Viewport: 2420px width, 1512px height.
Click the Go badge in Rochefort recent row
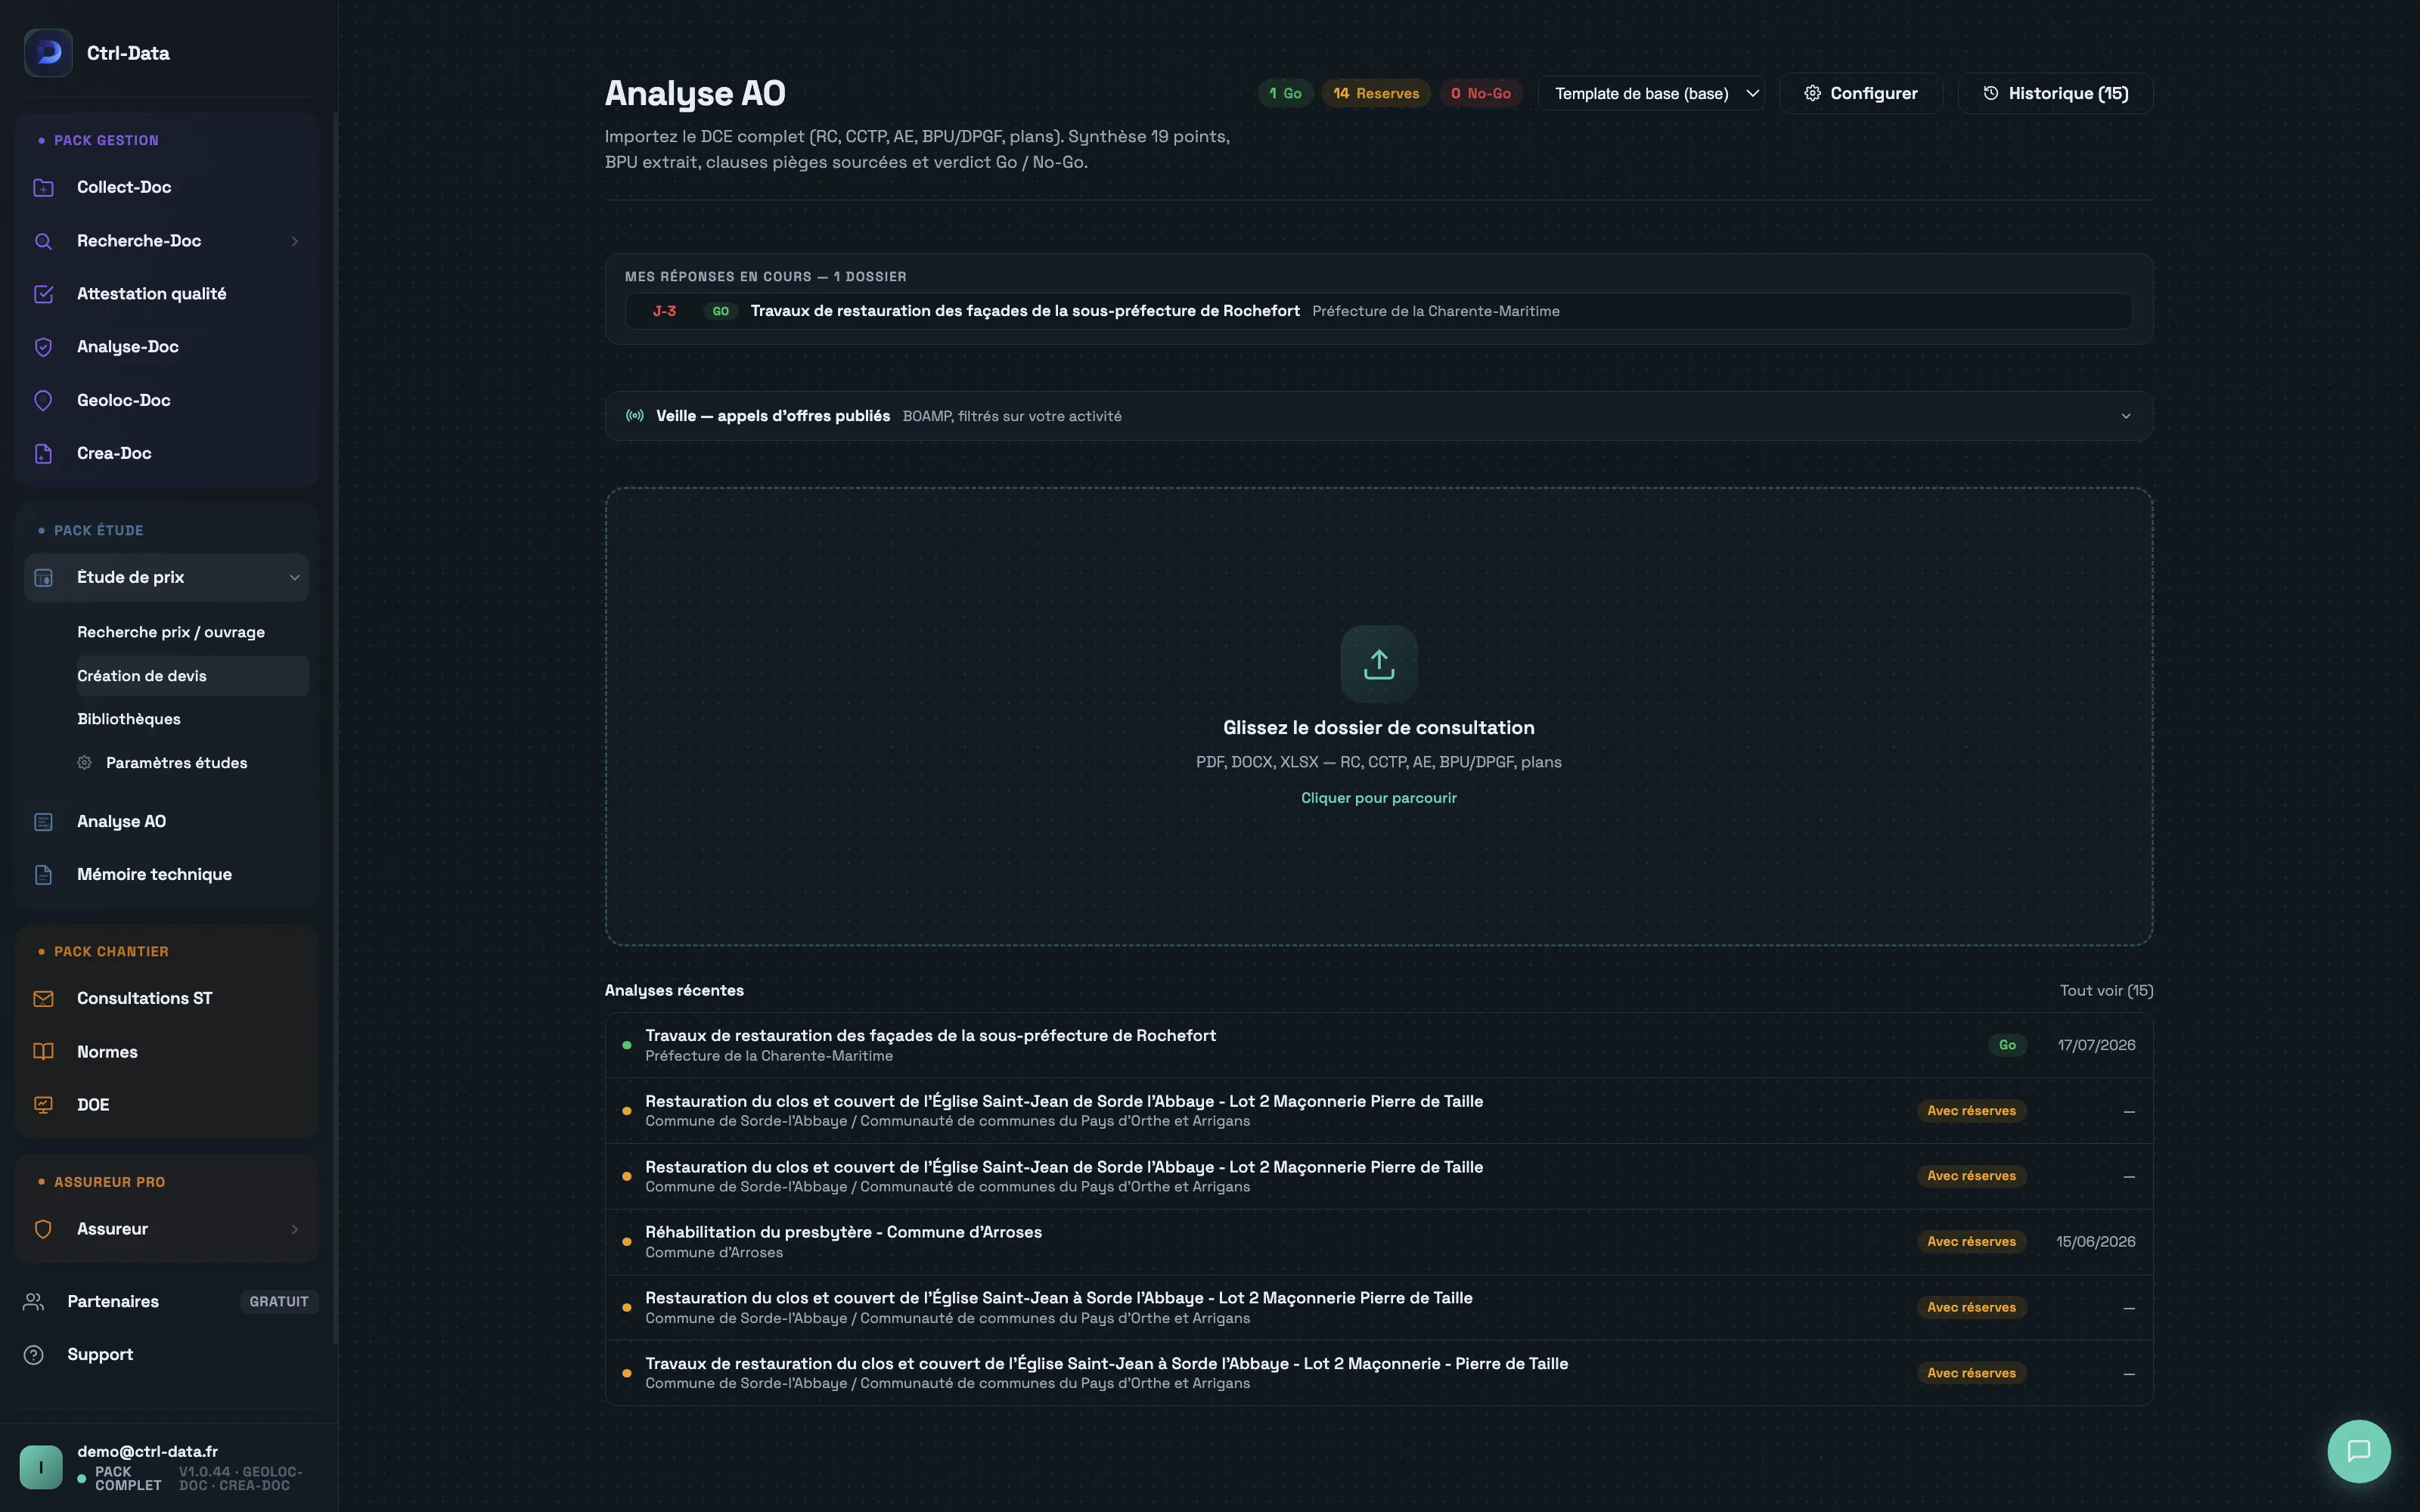[2007, 1045]
